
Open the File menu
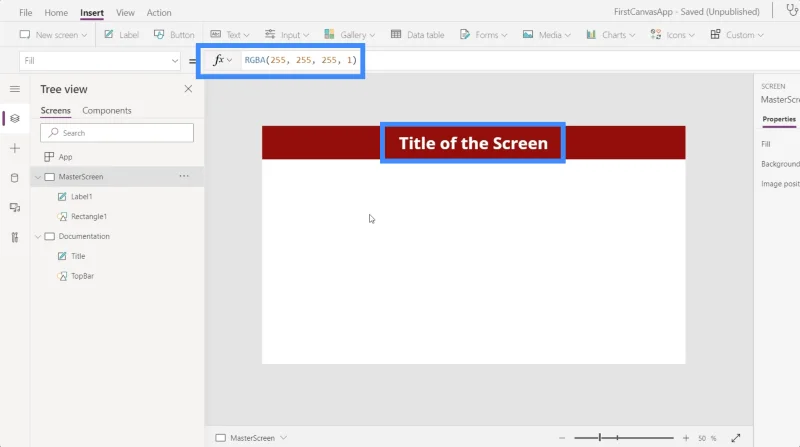(26, 13)
